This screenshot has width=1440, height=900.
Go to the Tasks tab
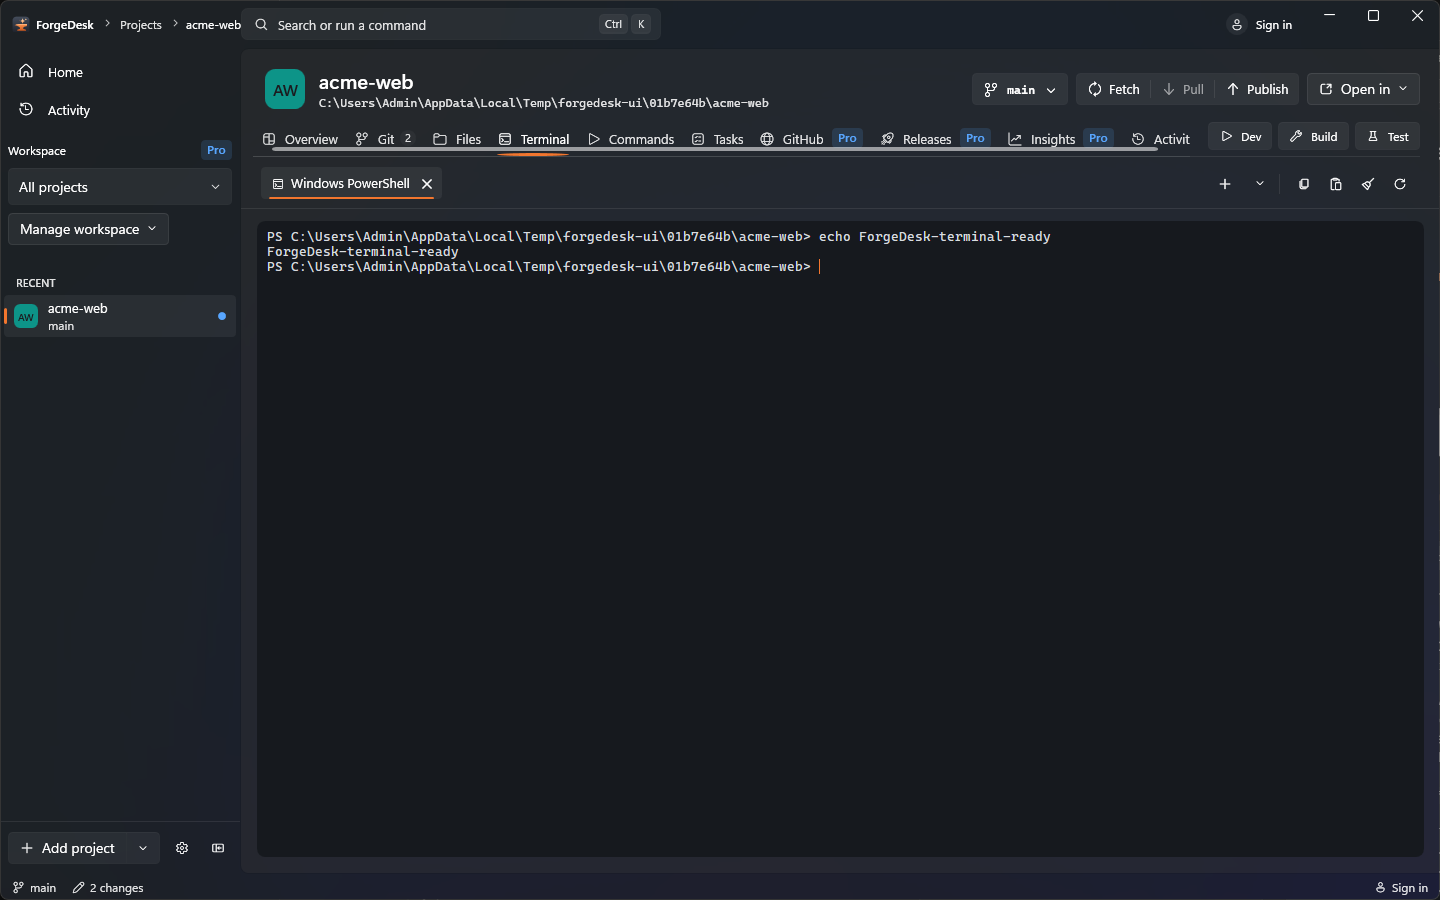(x=717, y=139)
